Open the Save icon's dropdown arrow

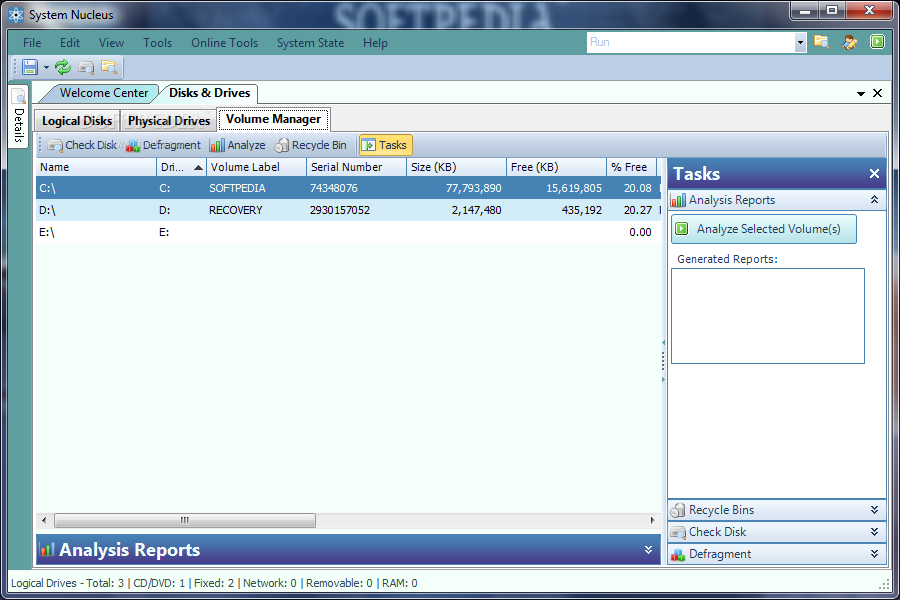click(46, 68)
